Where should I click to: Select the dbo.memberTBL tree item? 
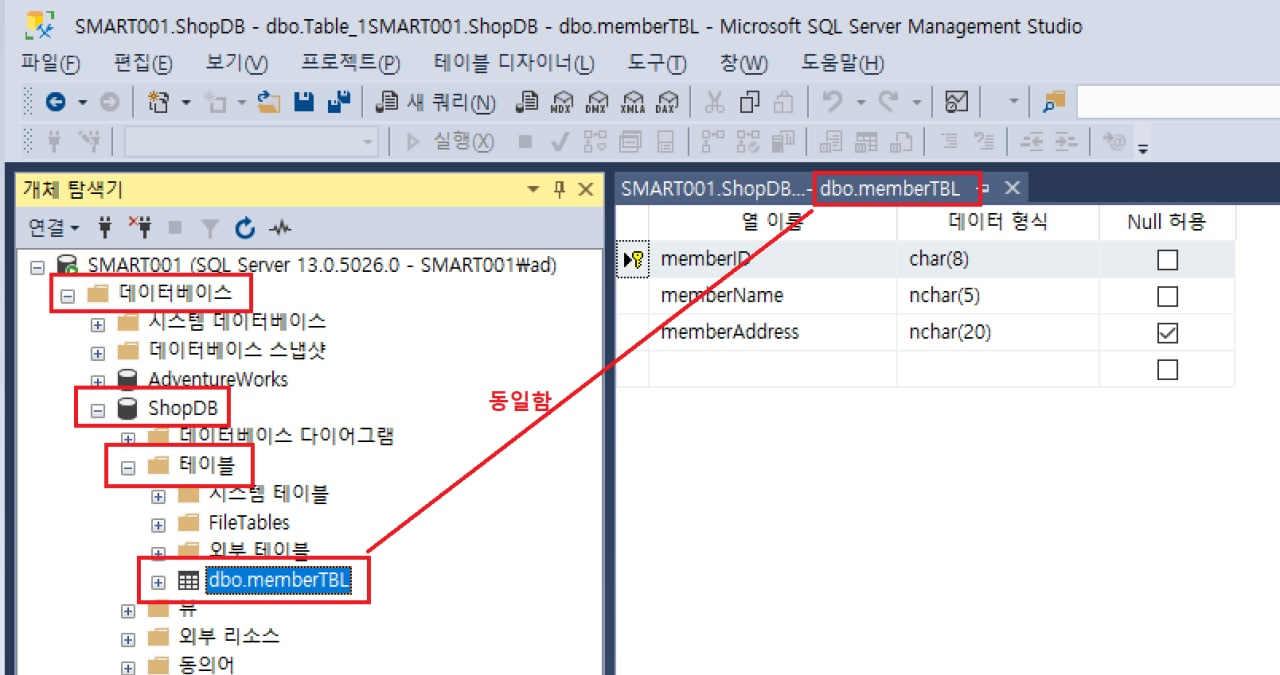[279, 581]
